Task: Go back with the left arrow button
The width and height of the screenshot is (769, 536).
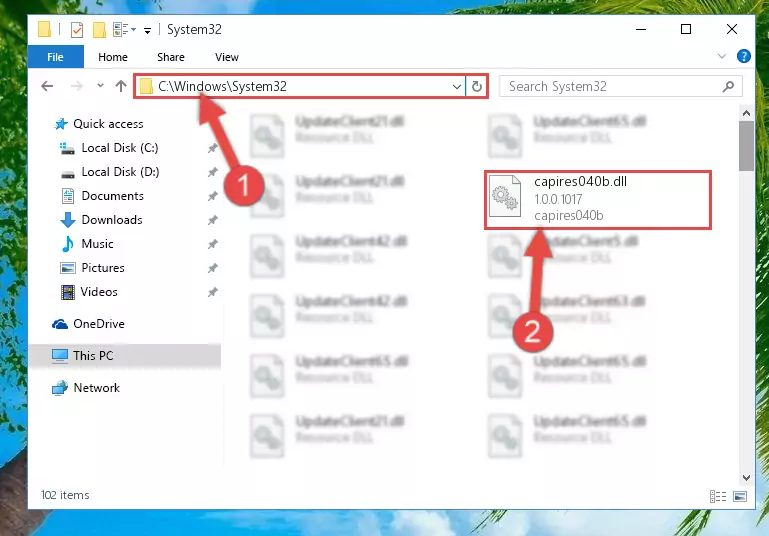Action: click(47, 86)
